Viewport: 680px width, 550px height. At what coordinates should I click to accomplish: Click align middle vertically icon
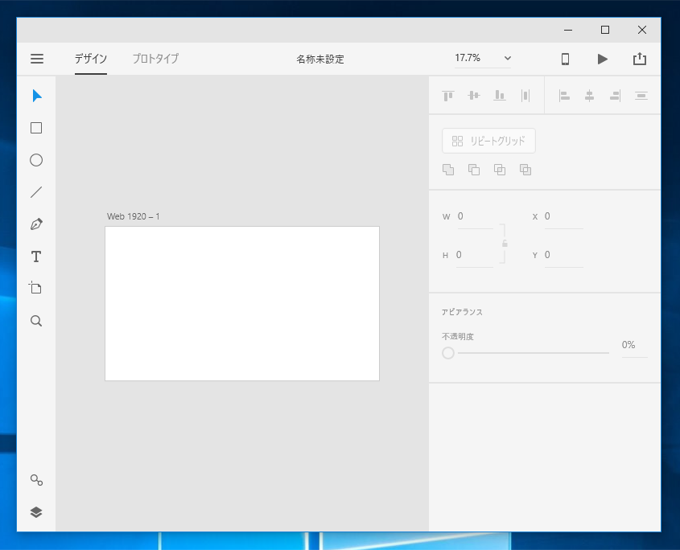(x=474, y=95)
